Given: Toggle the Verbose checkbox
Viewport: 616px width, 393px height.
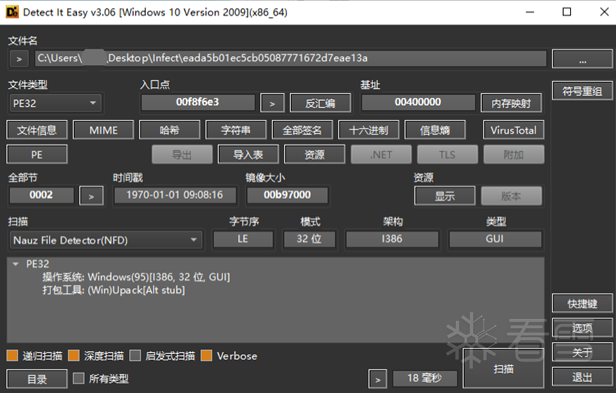Looking at the screenshot, I should pos(206,356).
